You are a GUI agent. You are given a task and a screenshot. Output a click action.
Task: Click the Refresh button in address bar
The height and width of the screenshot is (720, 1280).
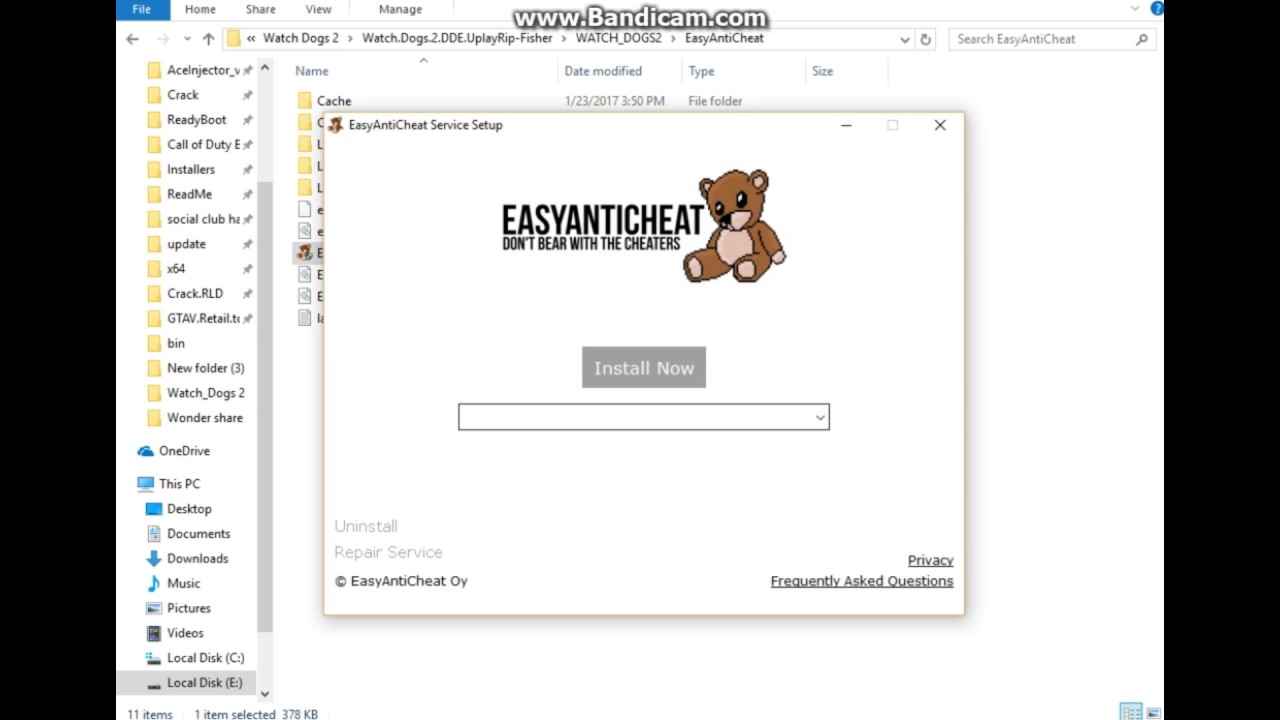926,39
